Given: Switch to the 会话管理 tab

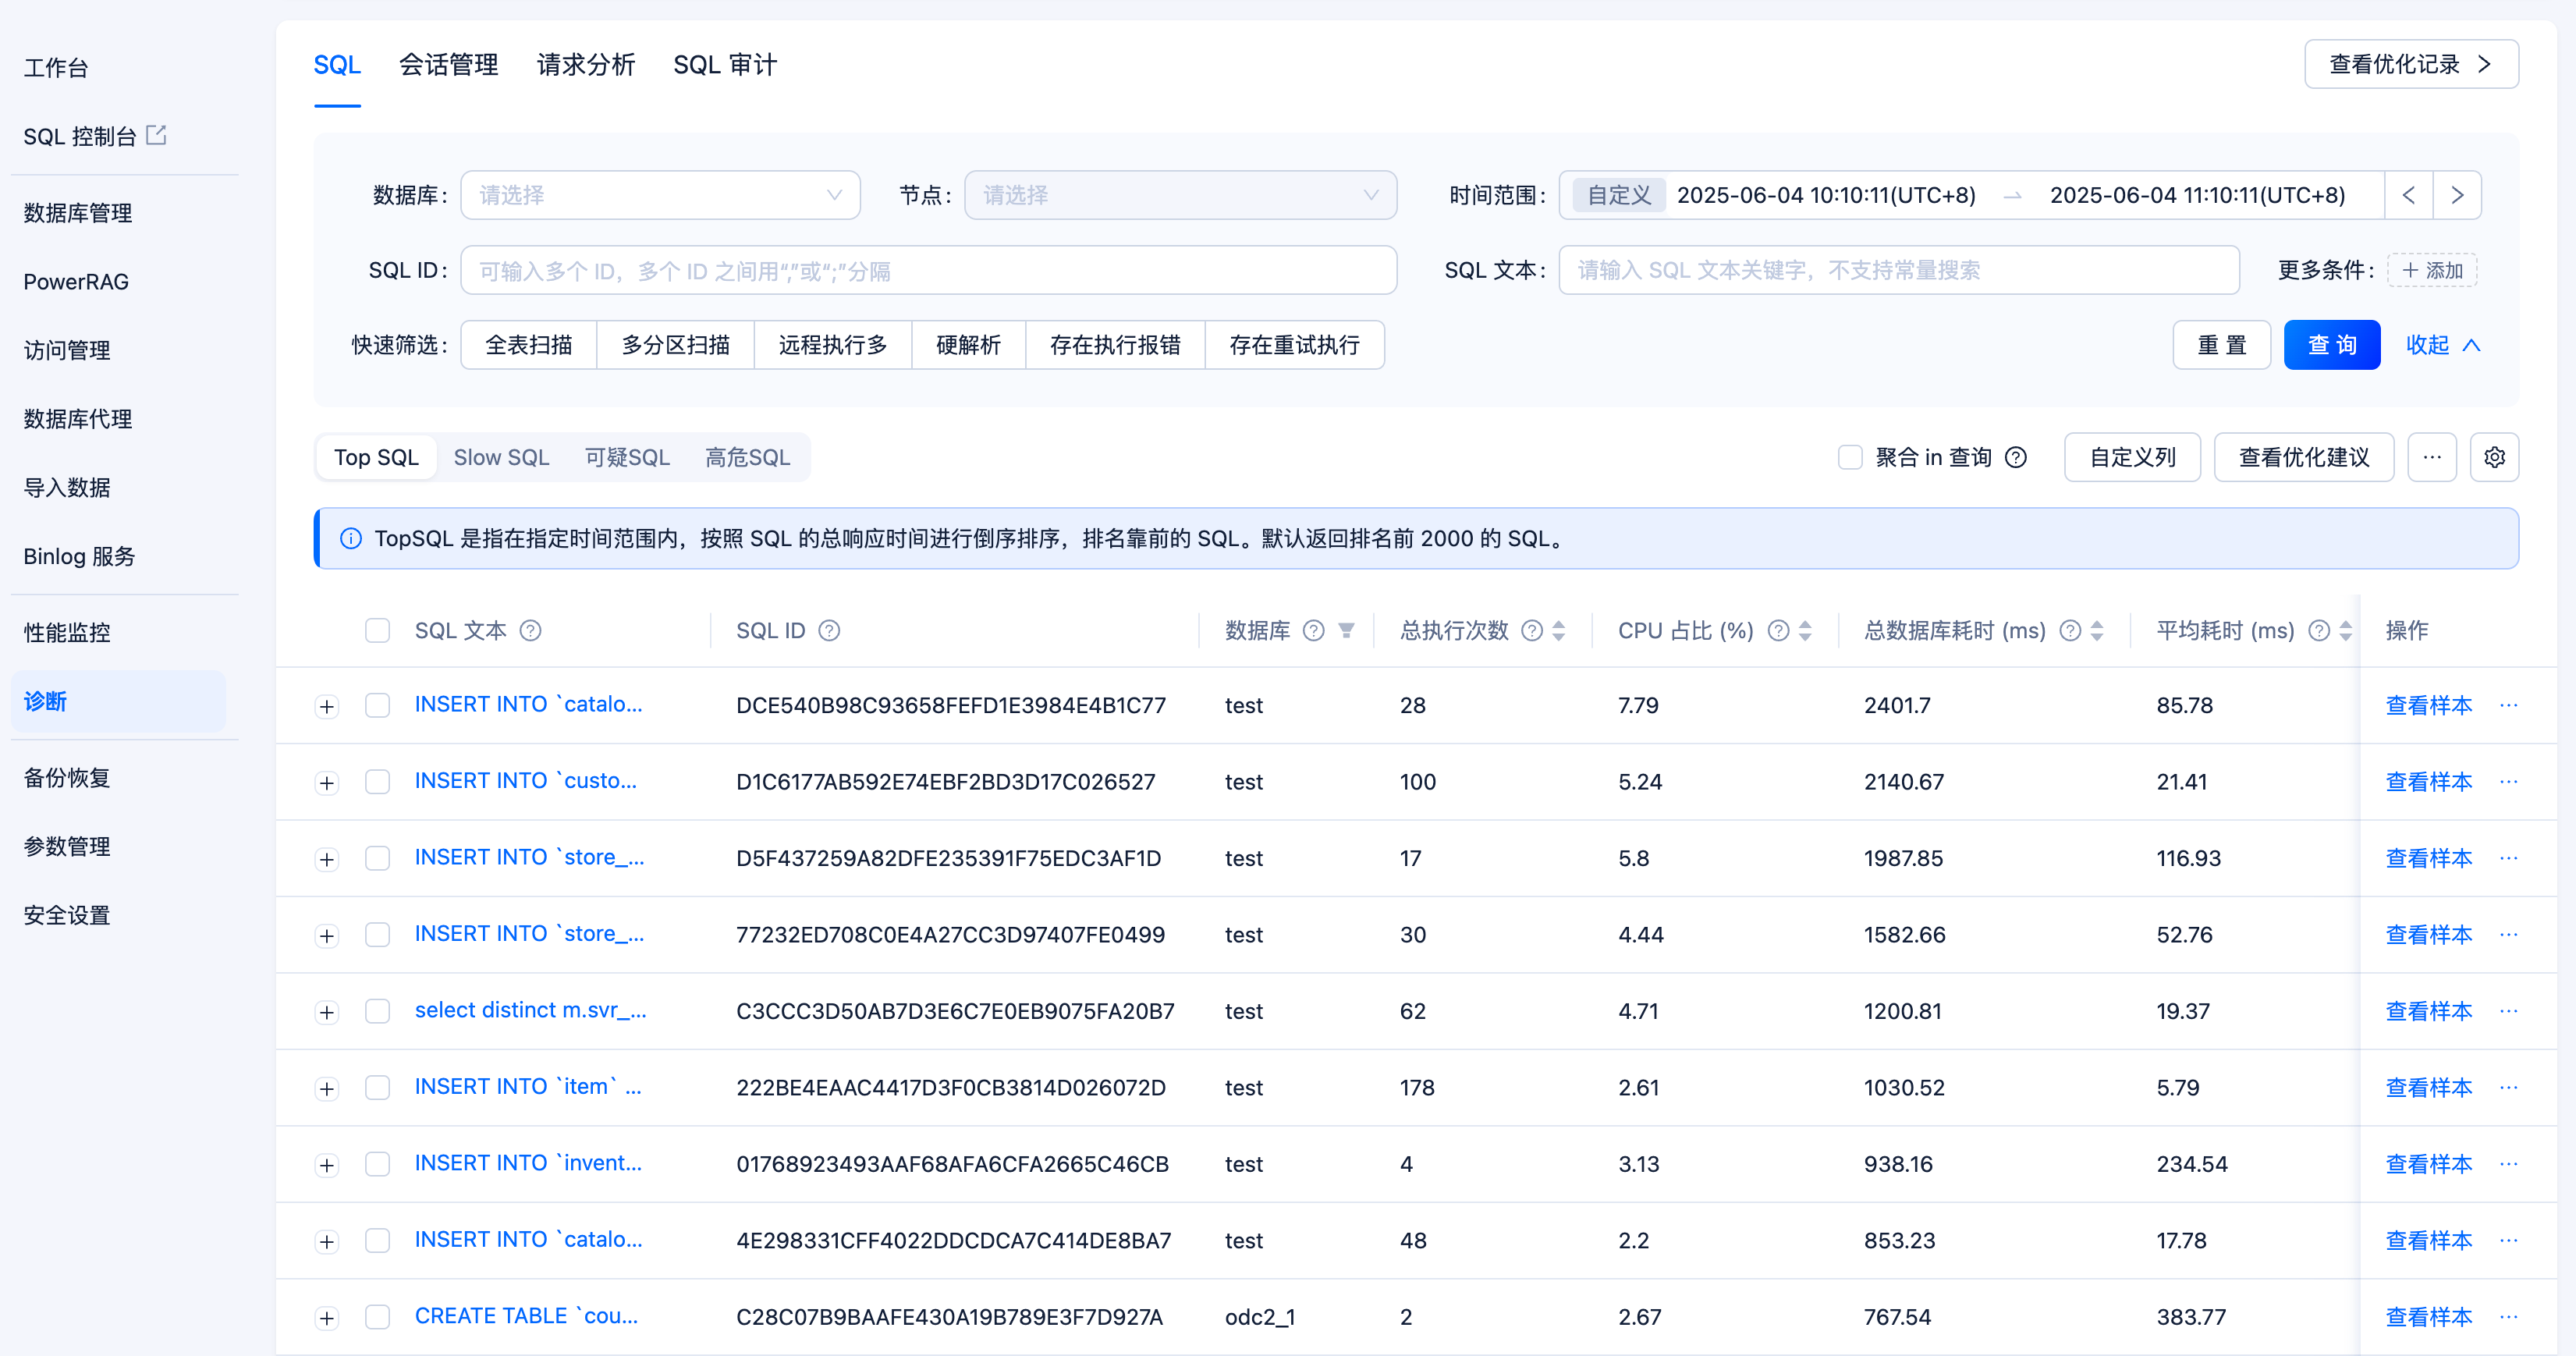Looking at the screenshot, I should point(449,64).
